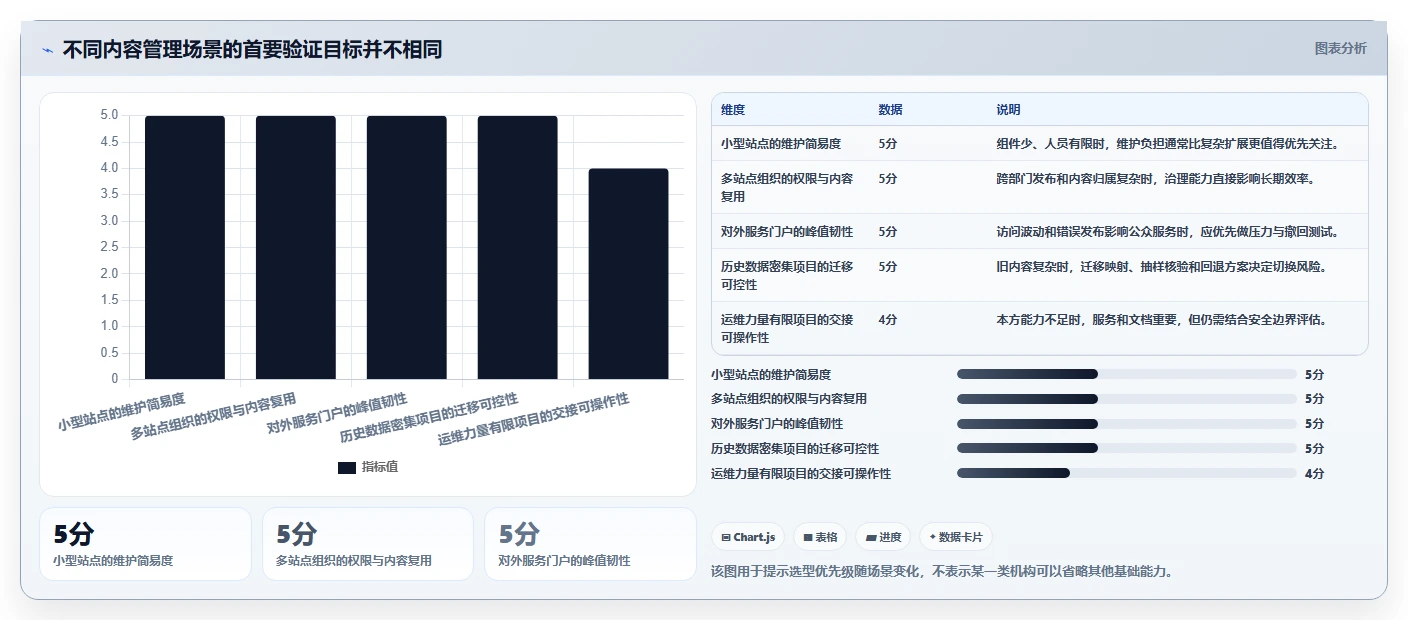Click the title 不同内容管理场景的首要验证目标并不相同
The image size is (1408, 620).
(x=252, y=49)
